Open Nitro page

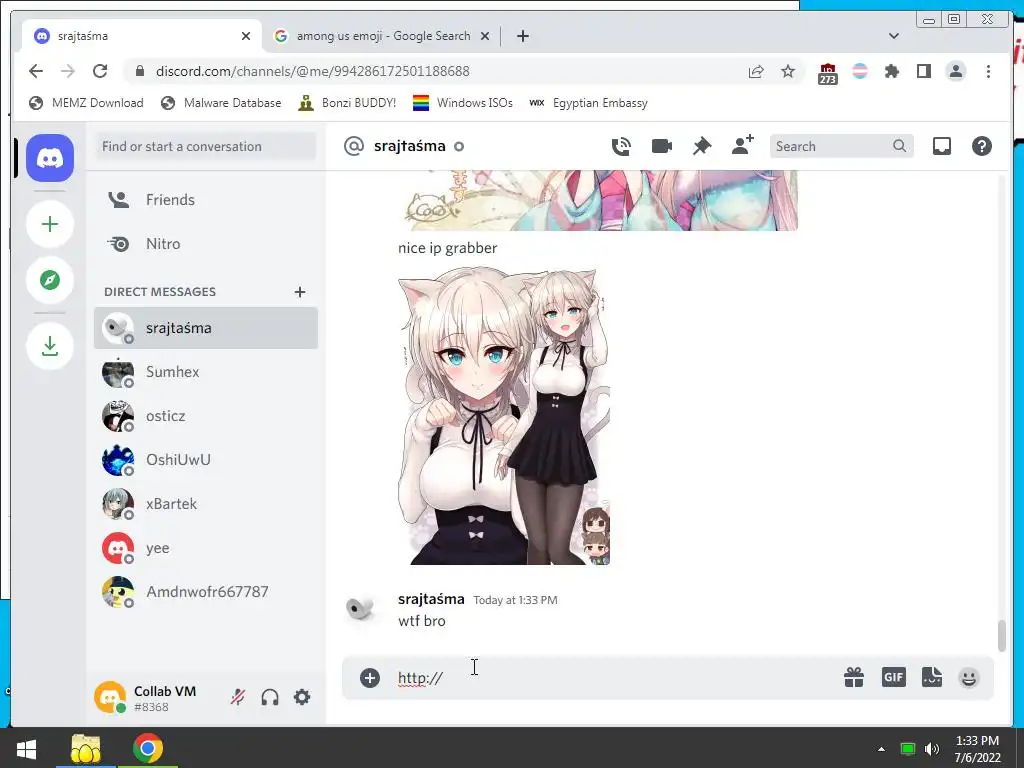click(x=206, y=244)
